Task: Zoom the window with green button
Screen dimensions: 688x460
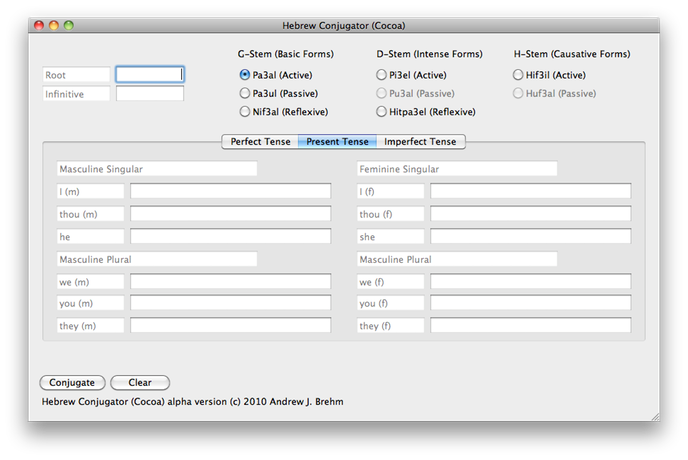Action: click(x=69, y=25)
